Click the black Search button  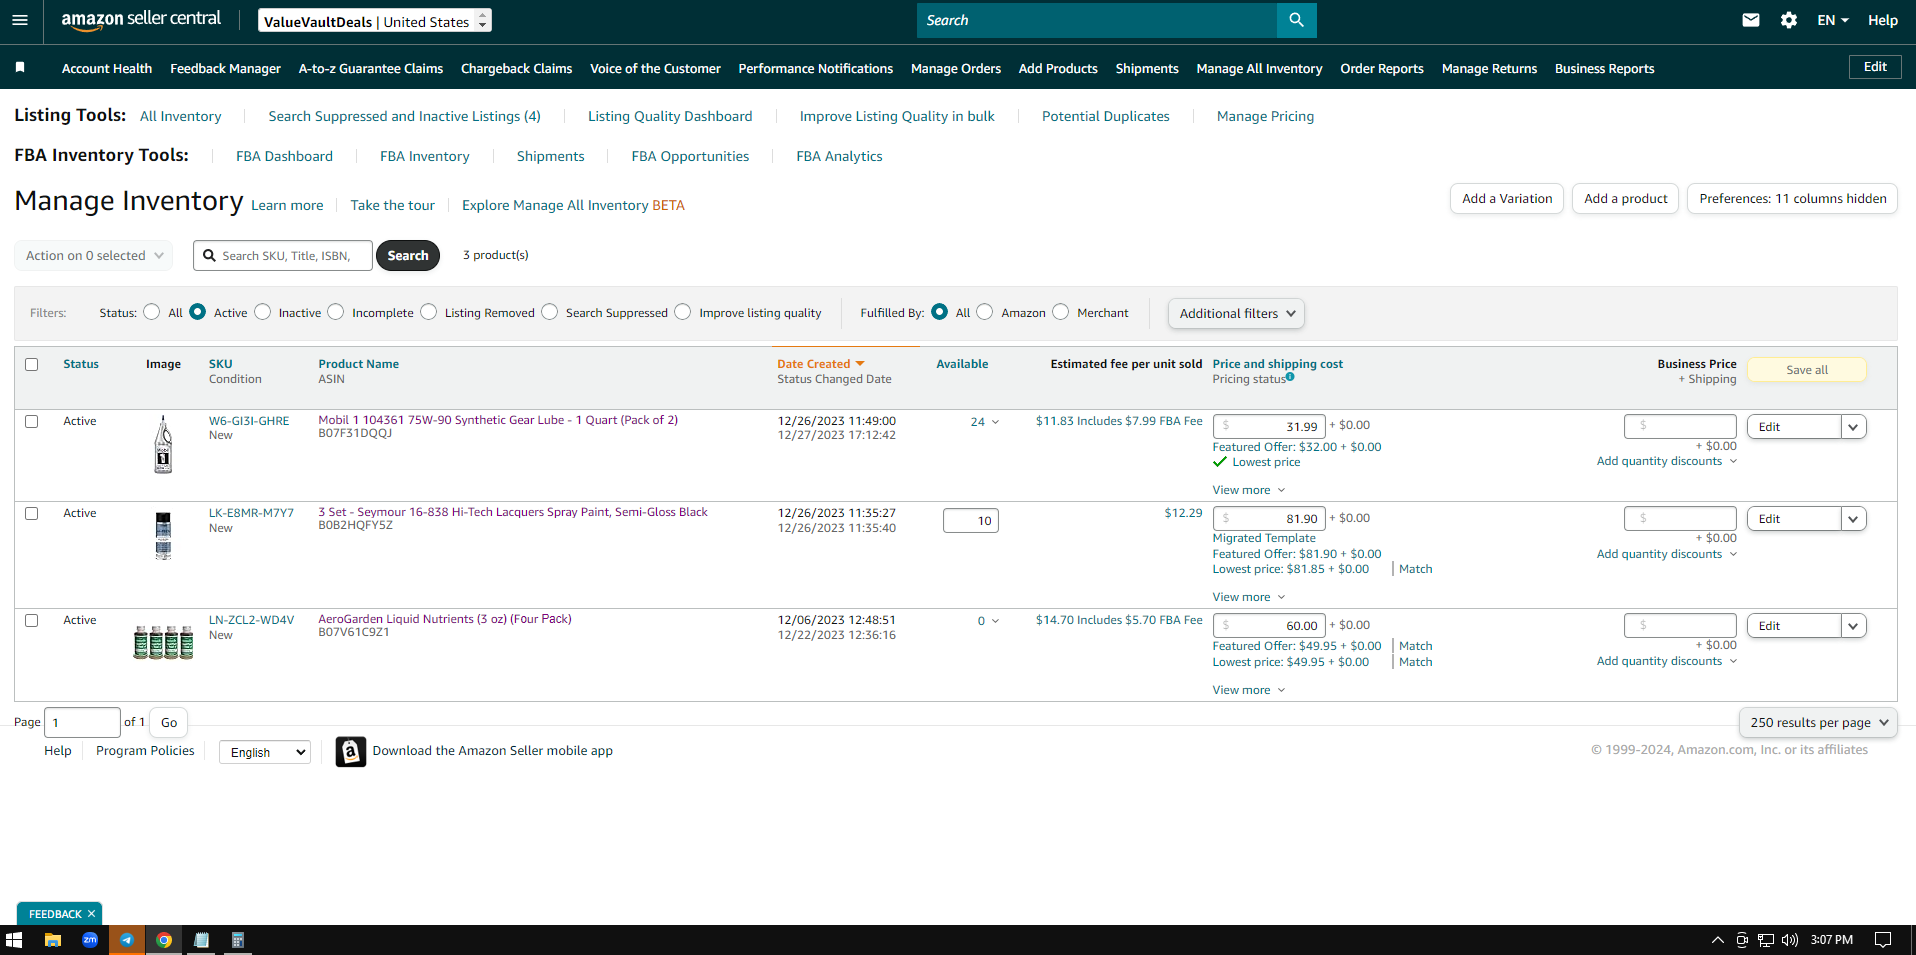[x=408, y=256]
